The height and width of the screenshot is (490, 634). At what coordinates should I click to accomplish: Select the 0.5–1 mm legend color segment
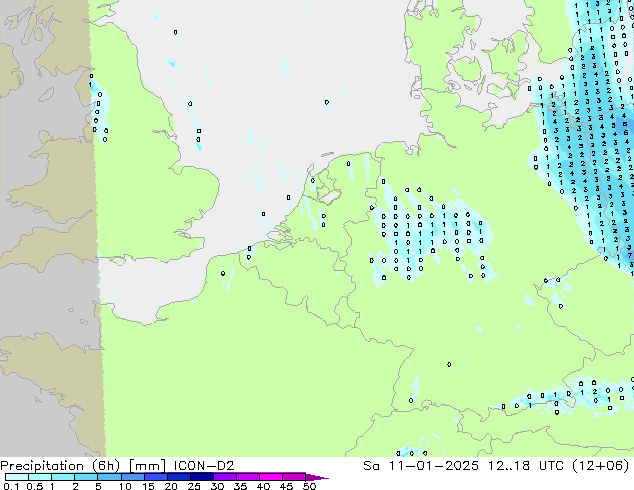click(40, 477)
